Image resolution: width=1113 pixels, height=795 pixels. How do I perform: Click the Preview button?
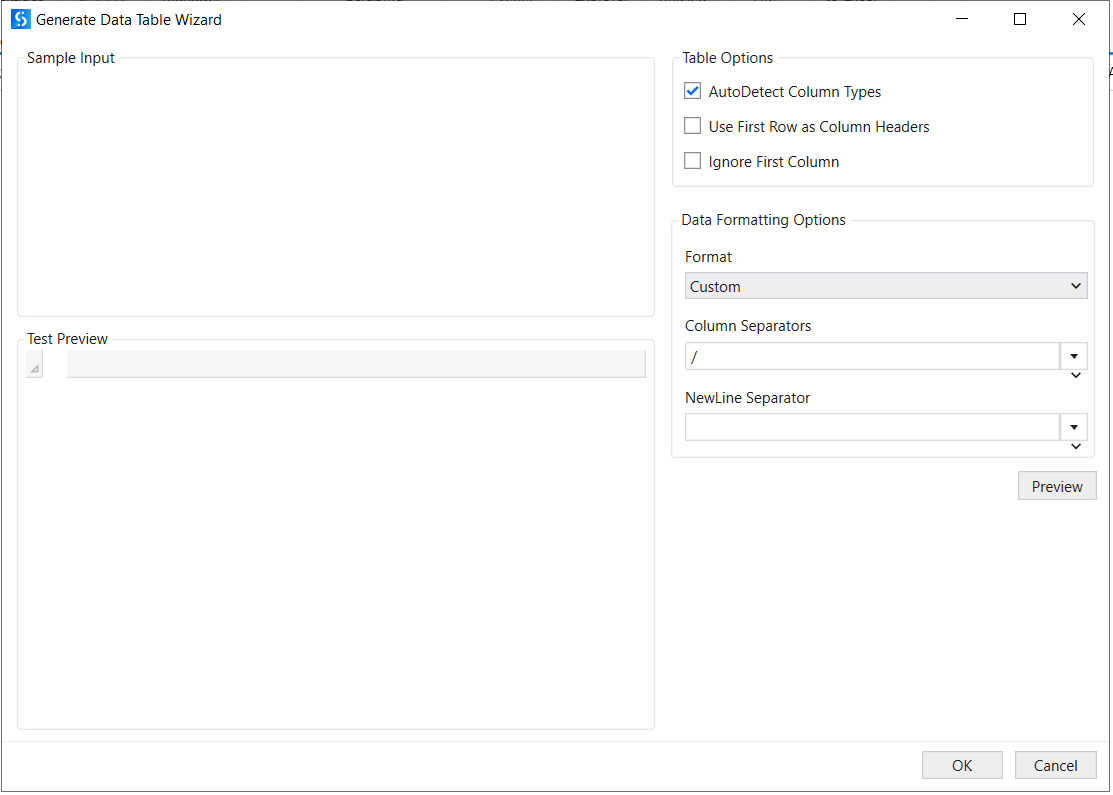[x=1057, y=486]
